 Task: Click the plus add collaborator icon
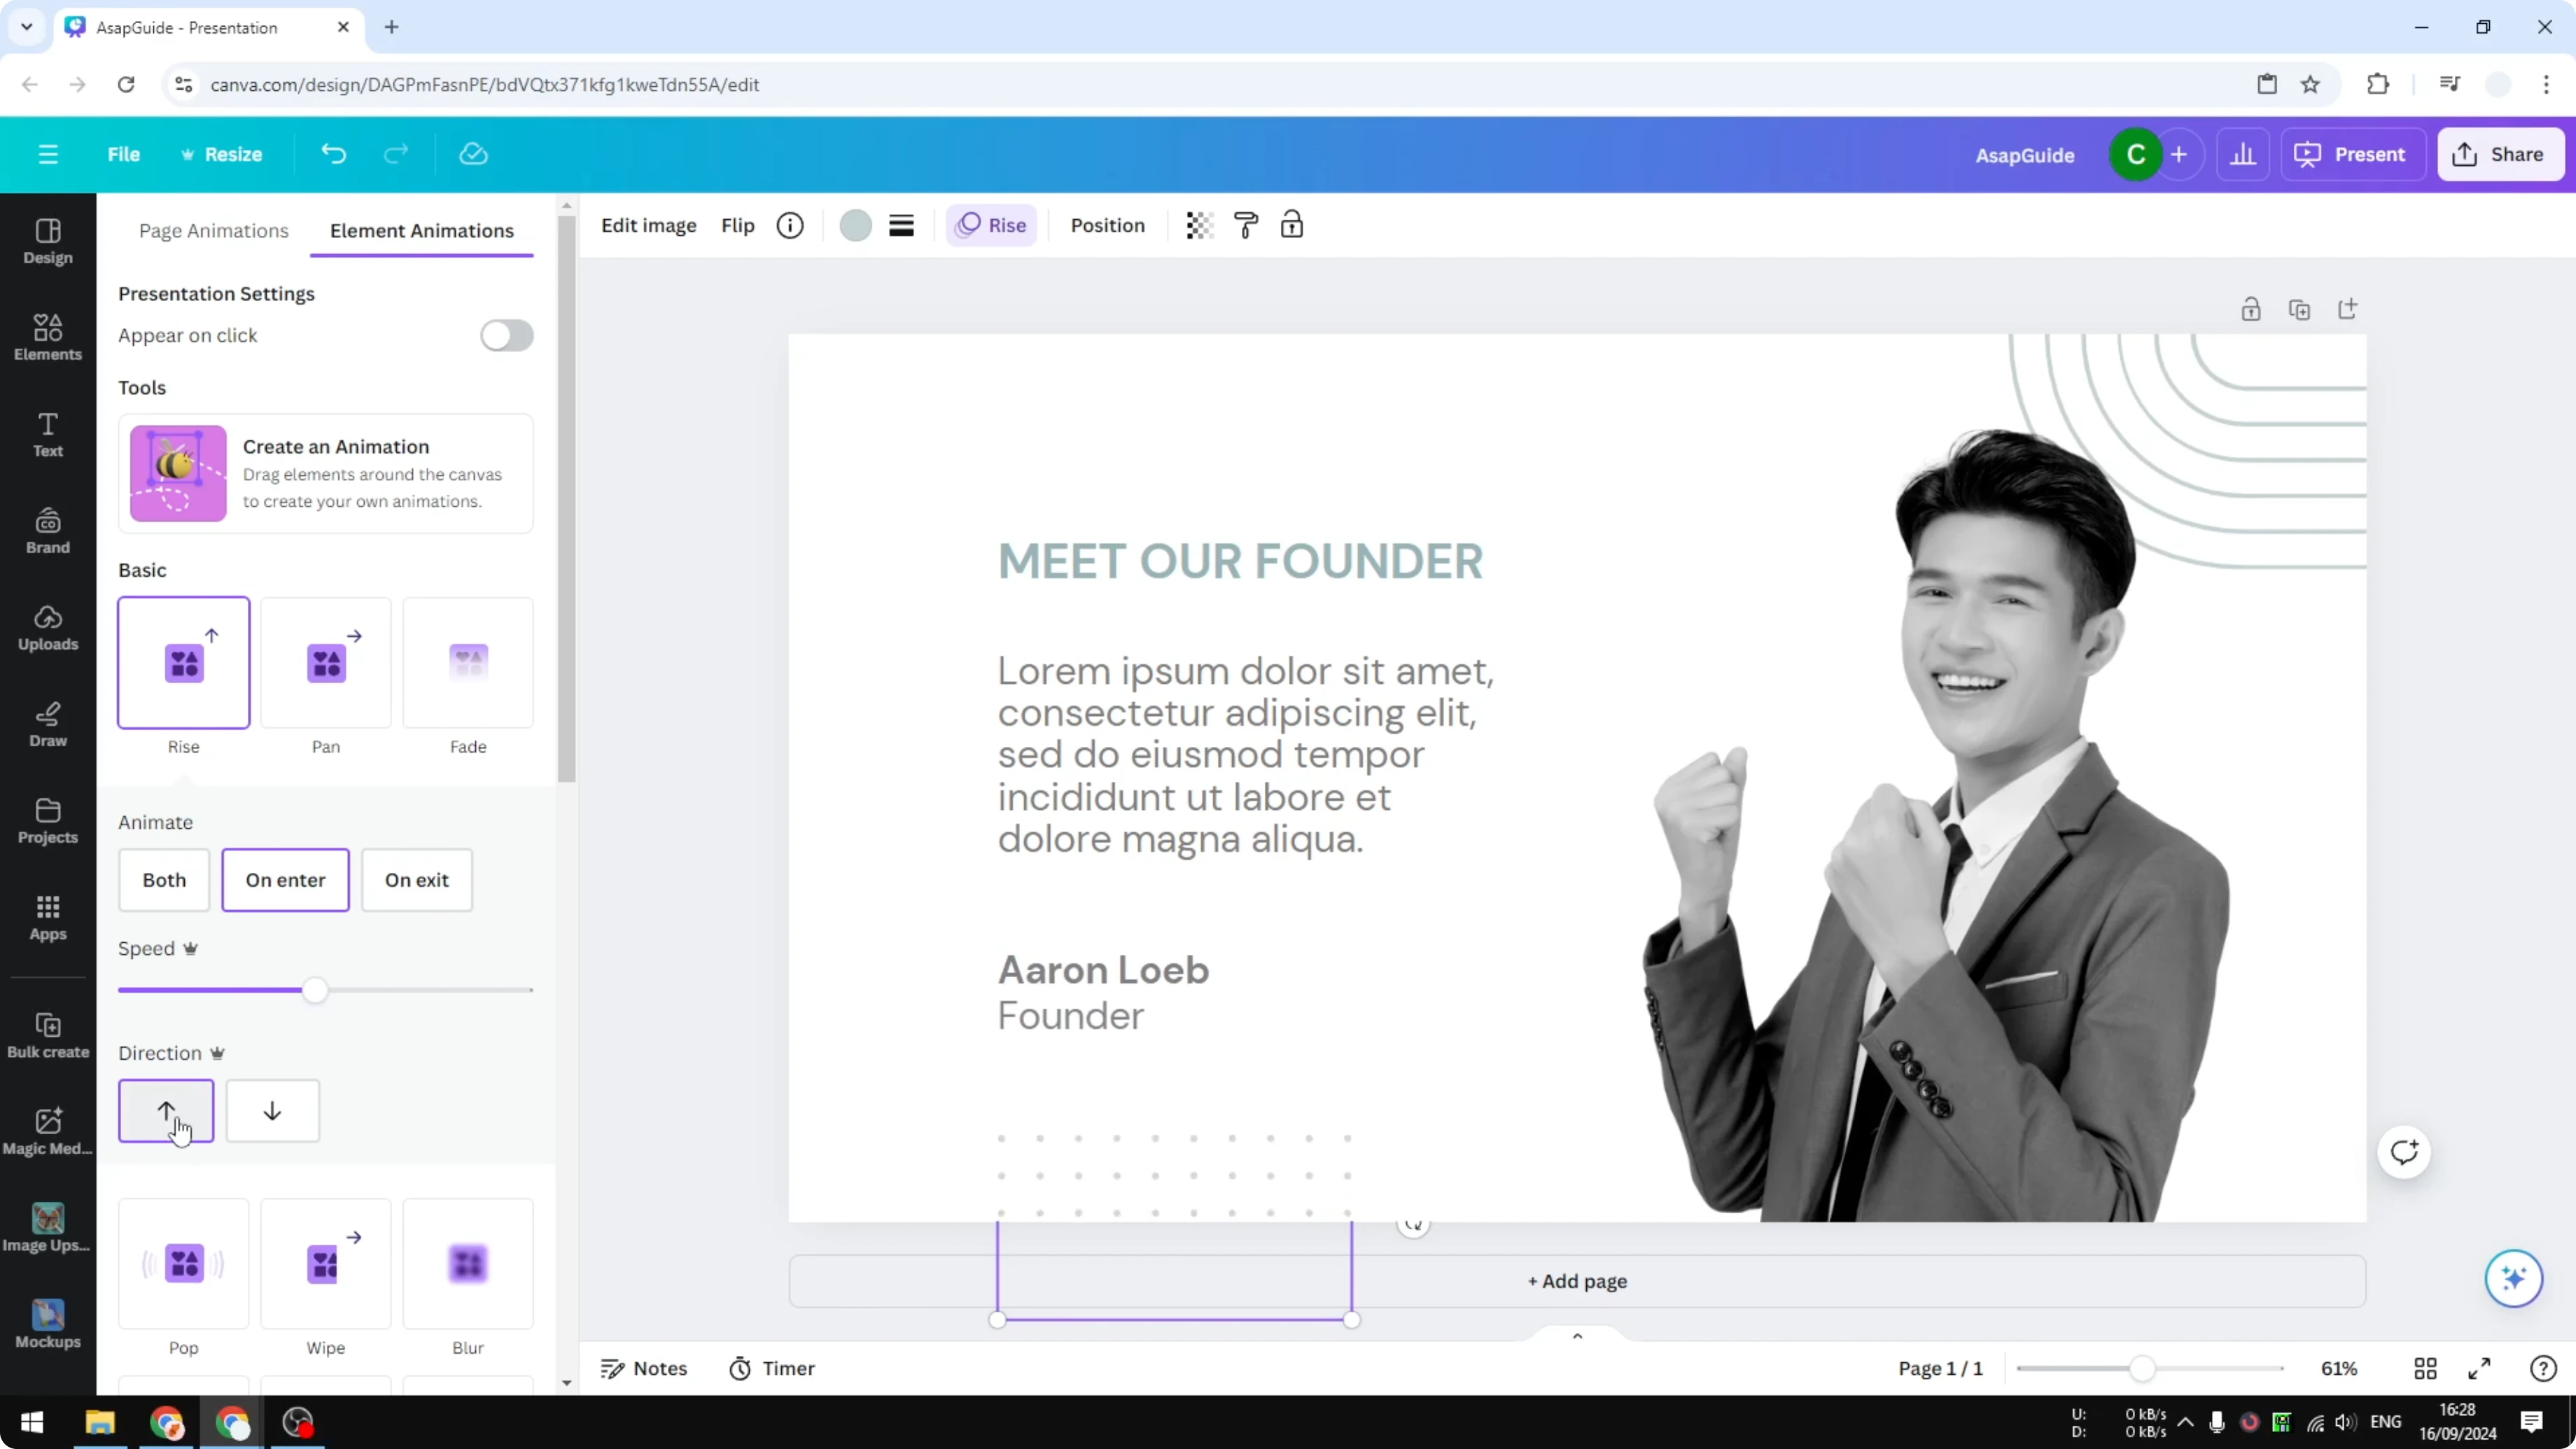(x=2179, y=154)
